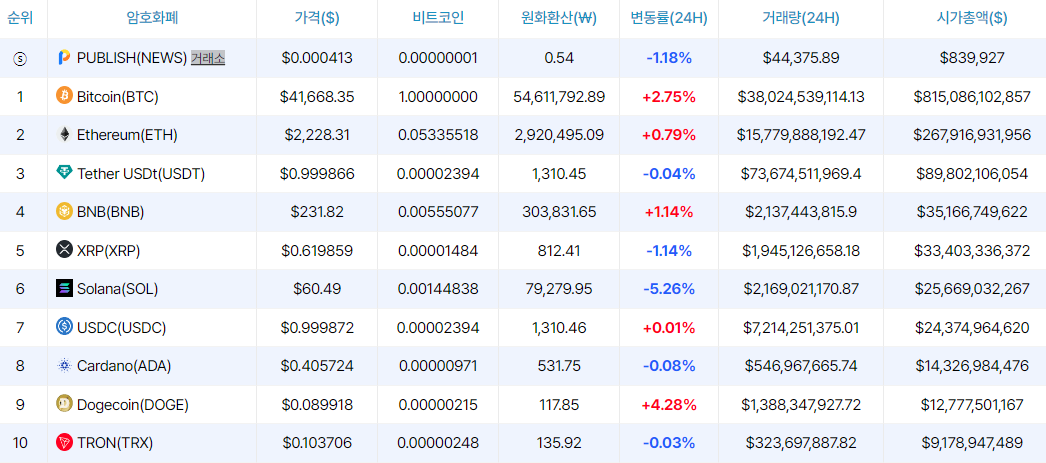
Task: Click the Tether USDt logo icon
Action: 64,173
